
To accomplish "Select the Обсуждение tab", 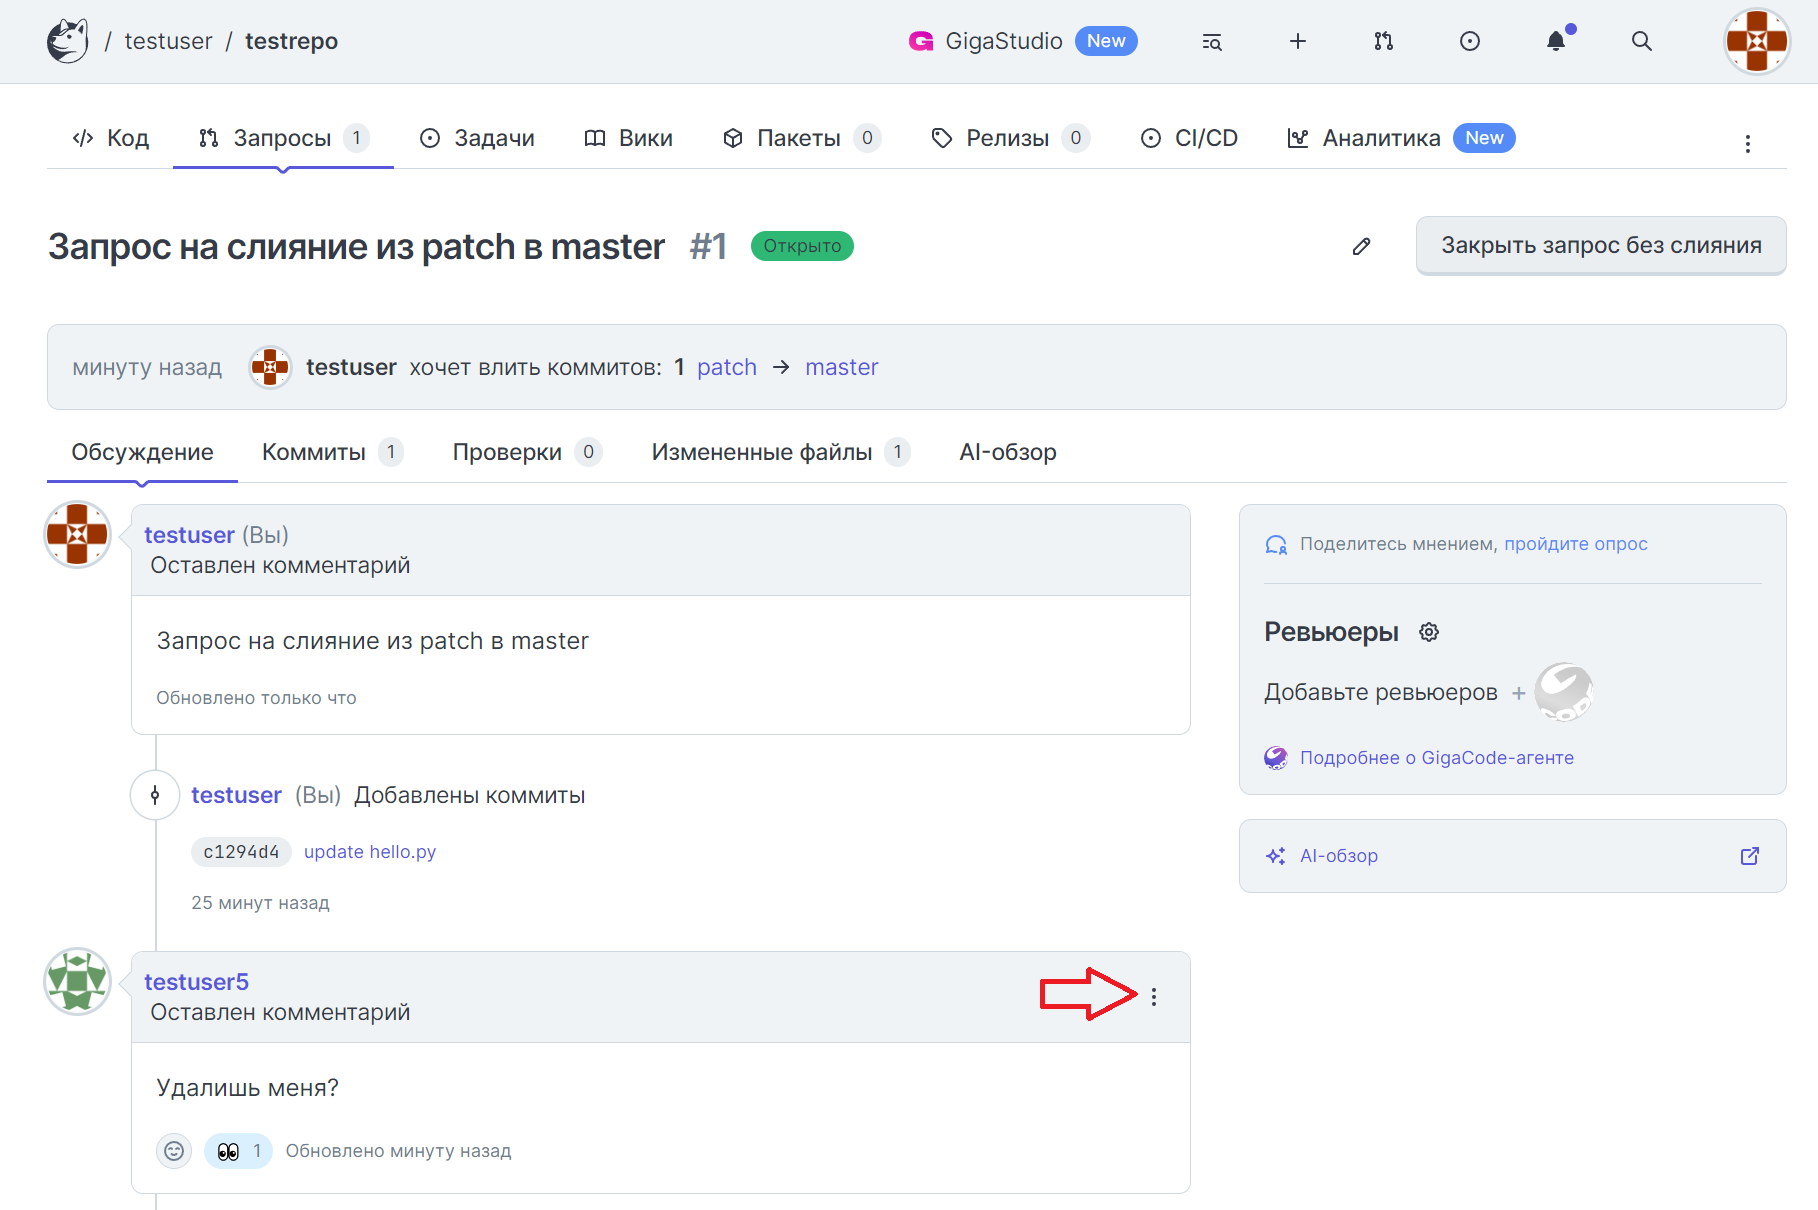I will [x=142, y=452].
